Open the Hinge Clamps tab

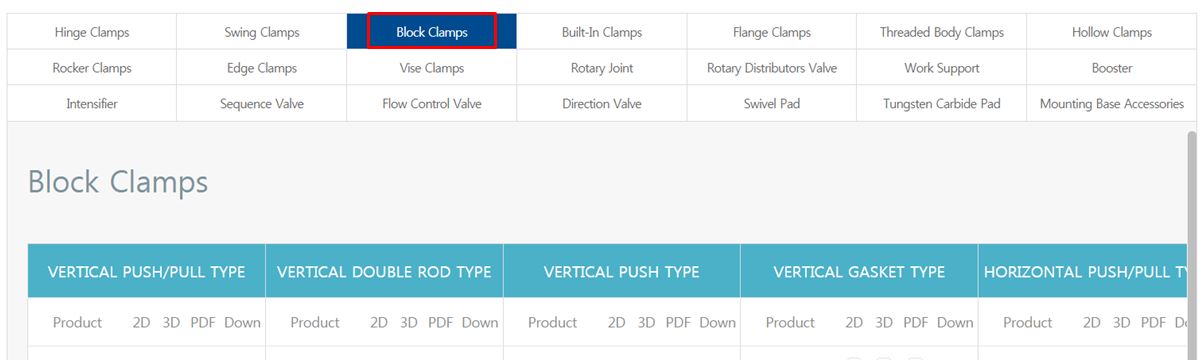92,32
